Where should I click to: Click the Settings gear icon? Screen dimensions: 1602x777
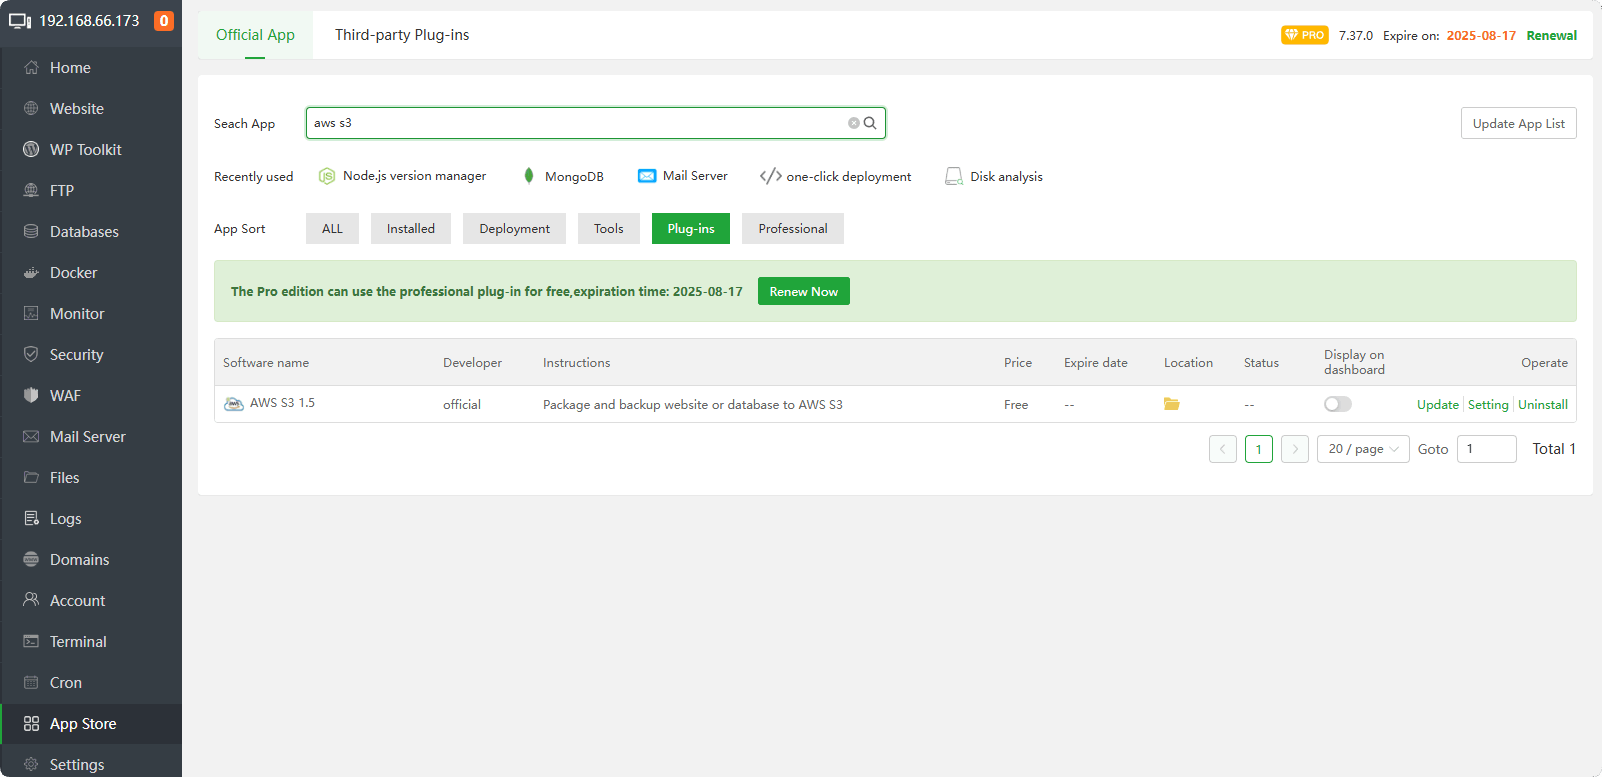tap(31, 765)
